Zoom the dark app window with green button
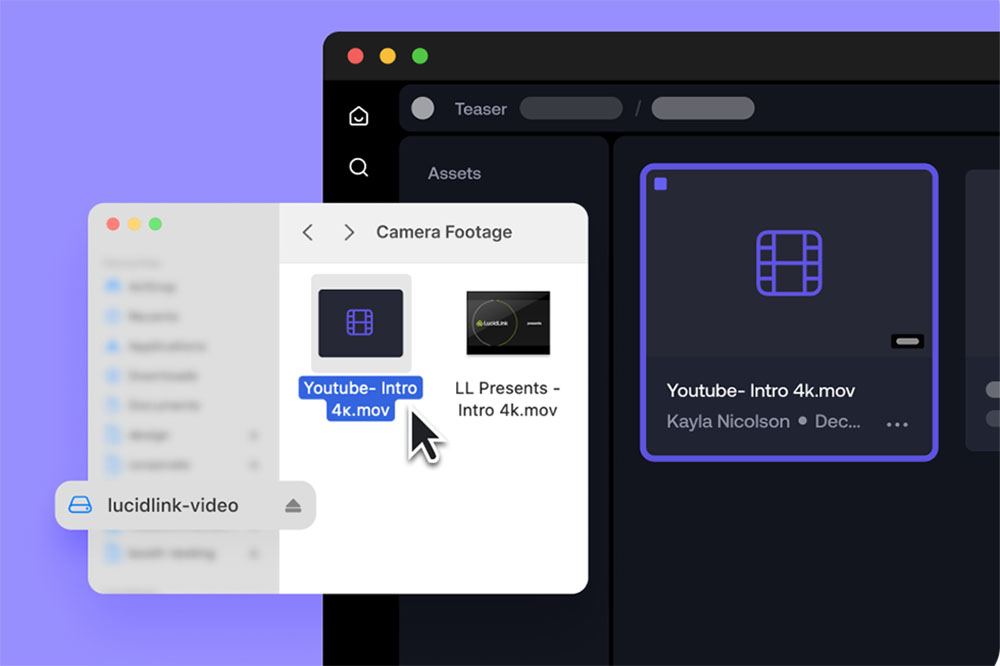 point(420,56)
